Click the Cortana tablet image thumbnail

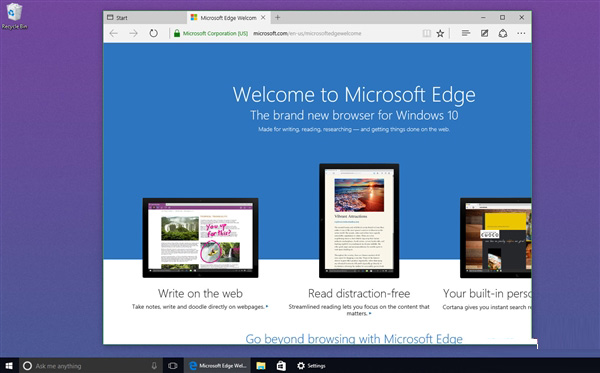pos(496,238)
